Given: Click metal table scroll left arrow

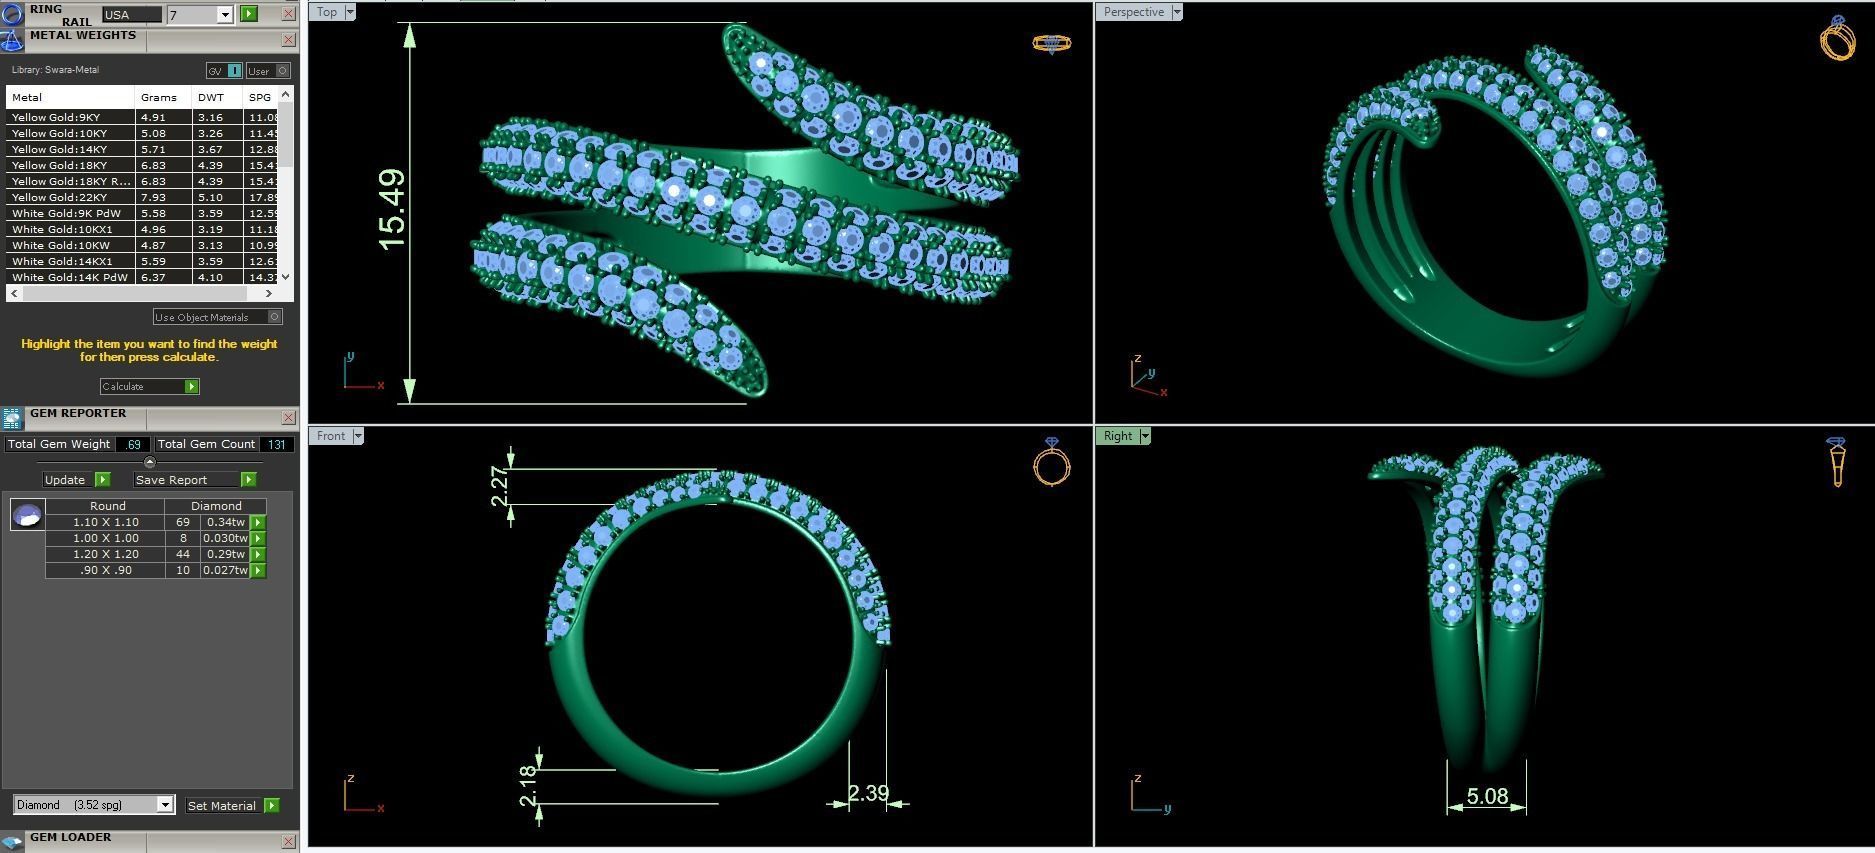Looking at the screenshot, I should [14, 293].
